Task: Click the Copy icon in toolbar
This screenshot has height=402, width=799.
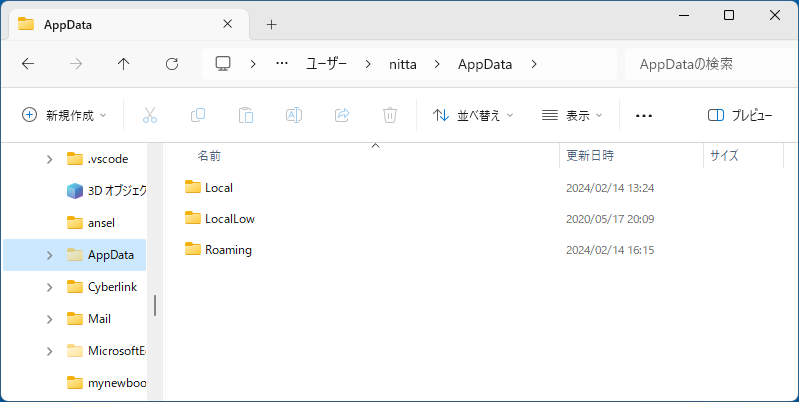Action: click(198, 115)
